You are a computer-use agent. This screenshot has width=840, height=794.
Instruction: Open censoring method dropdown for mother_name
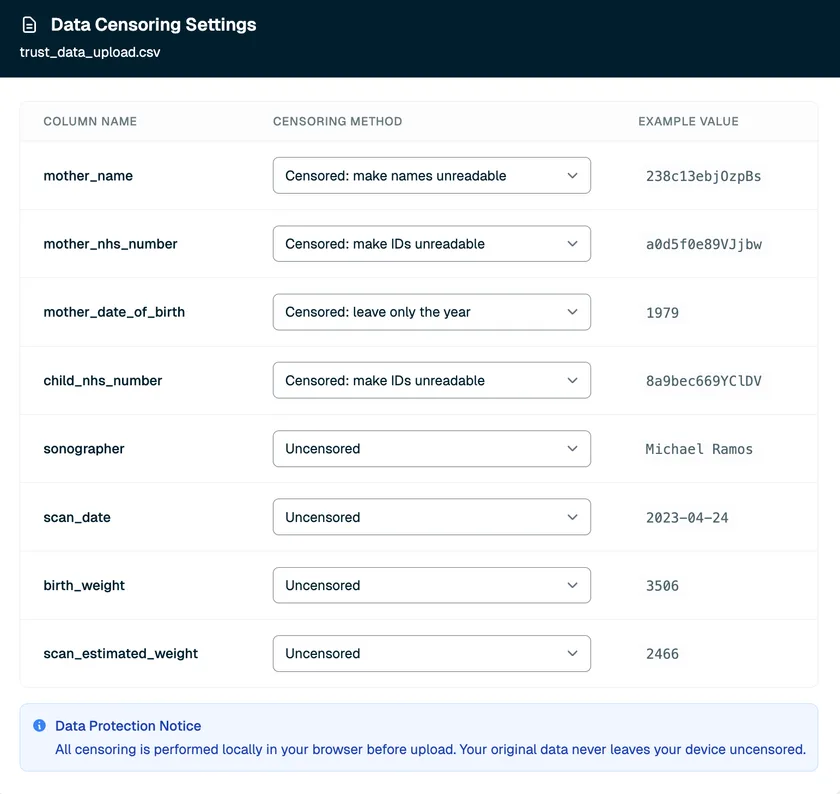(x=432, y=176)
